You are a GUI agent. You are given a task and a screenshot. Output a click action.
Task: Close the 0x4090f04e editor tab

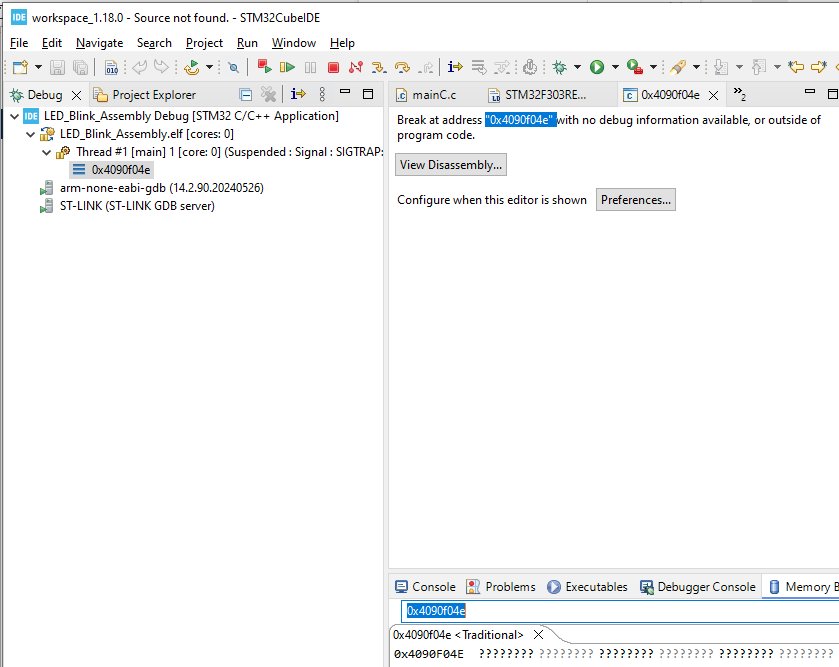click(x=713, y=95)
